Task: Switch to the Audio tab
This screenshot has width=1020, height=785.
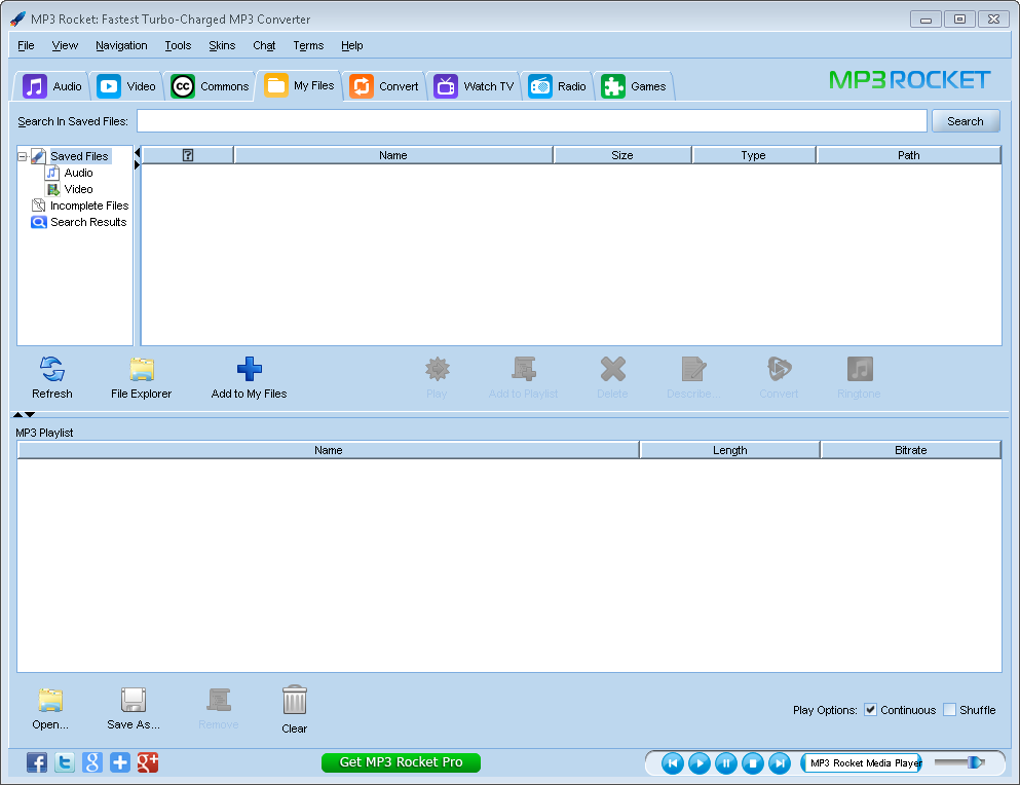Action: click(52, 86)
